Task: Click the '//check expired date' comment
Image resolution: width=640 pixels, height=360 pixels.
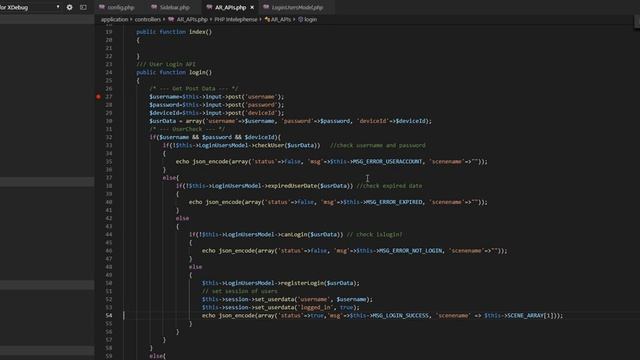Action: point(389,186)
